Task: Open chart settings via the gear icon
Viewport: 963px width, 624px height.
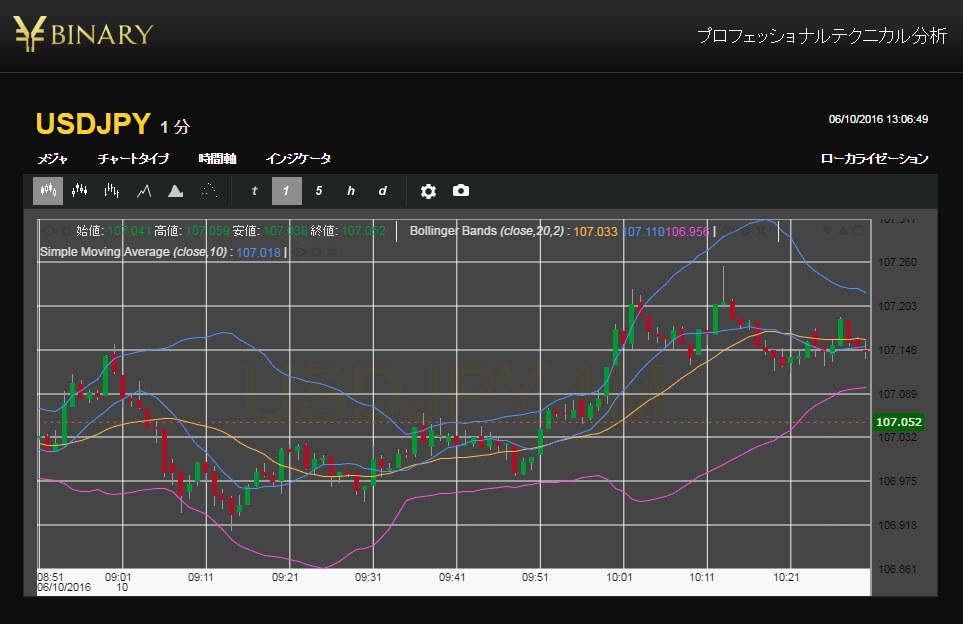Action: 428,191
